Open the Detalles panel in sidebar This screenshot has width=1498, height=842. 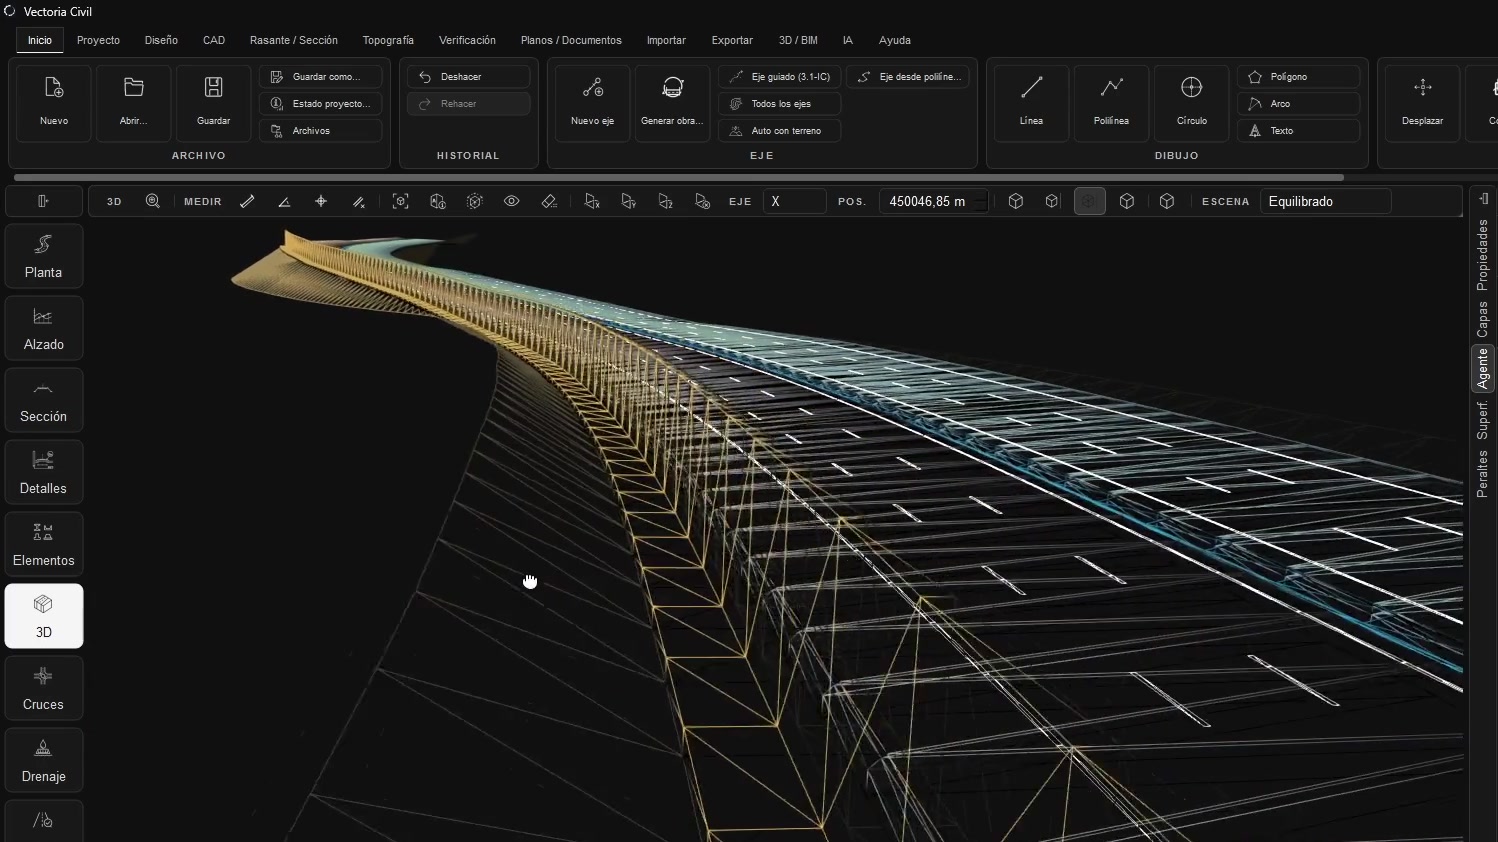pos(44,472)
